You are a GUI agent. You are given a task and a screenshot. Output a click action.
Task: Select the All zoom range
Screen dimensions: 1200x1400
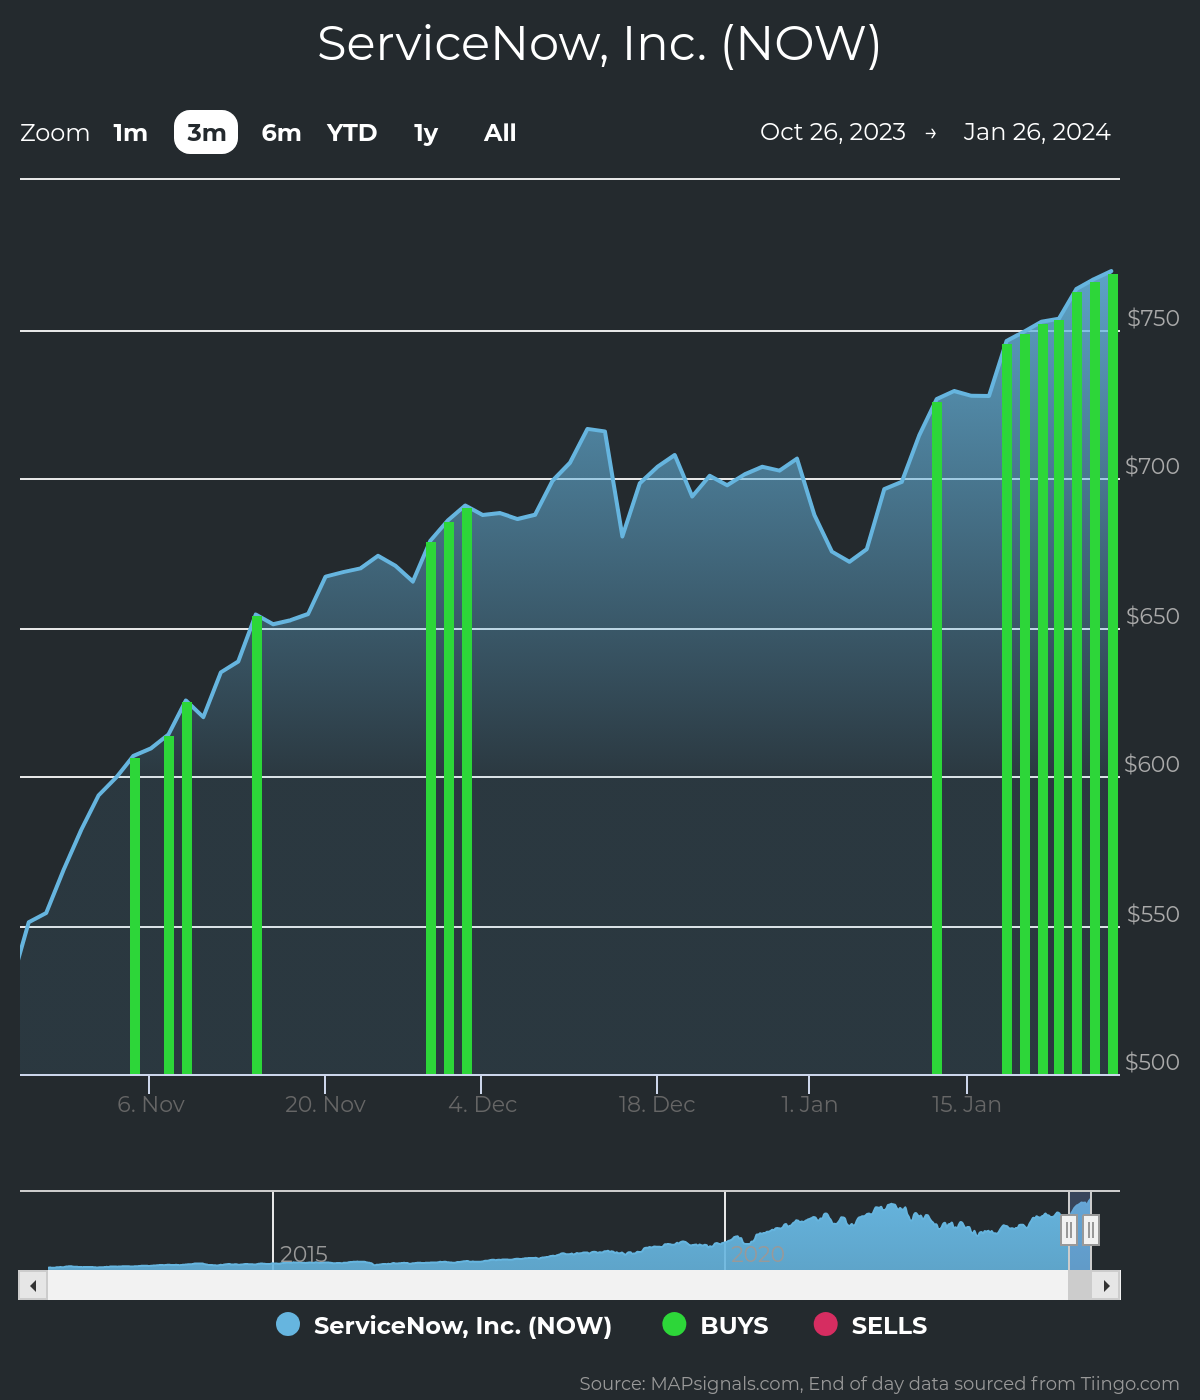click(500, 133)
